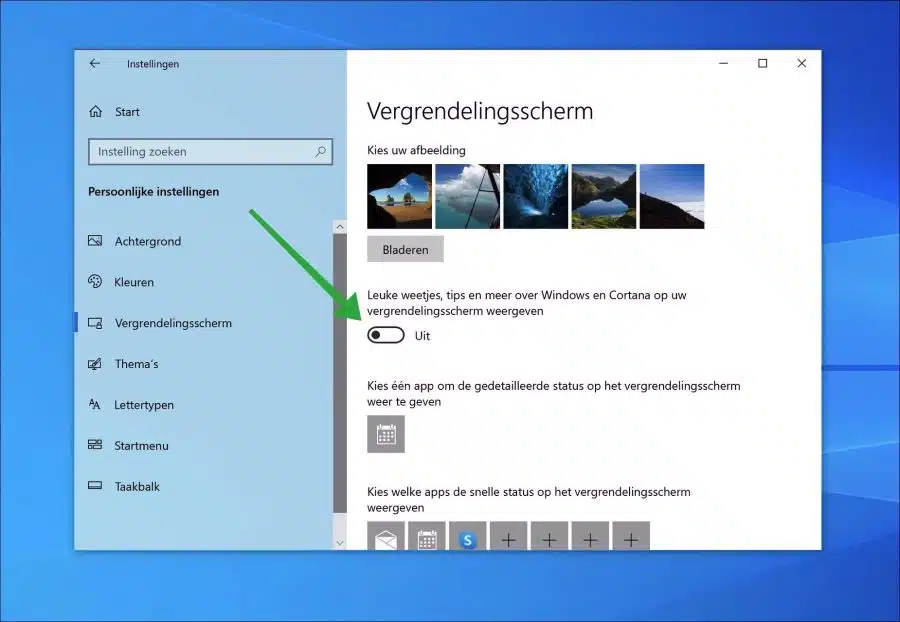Image resolution: width=900 pixels, height=622 pixels.
Task: Click sidebar scrollbar down arrow
Action: point(340,543)
